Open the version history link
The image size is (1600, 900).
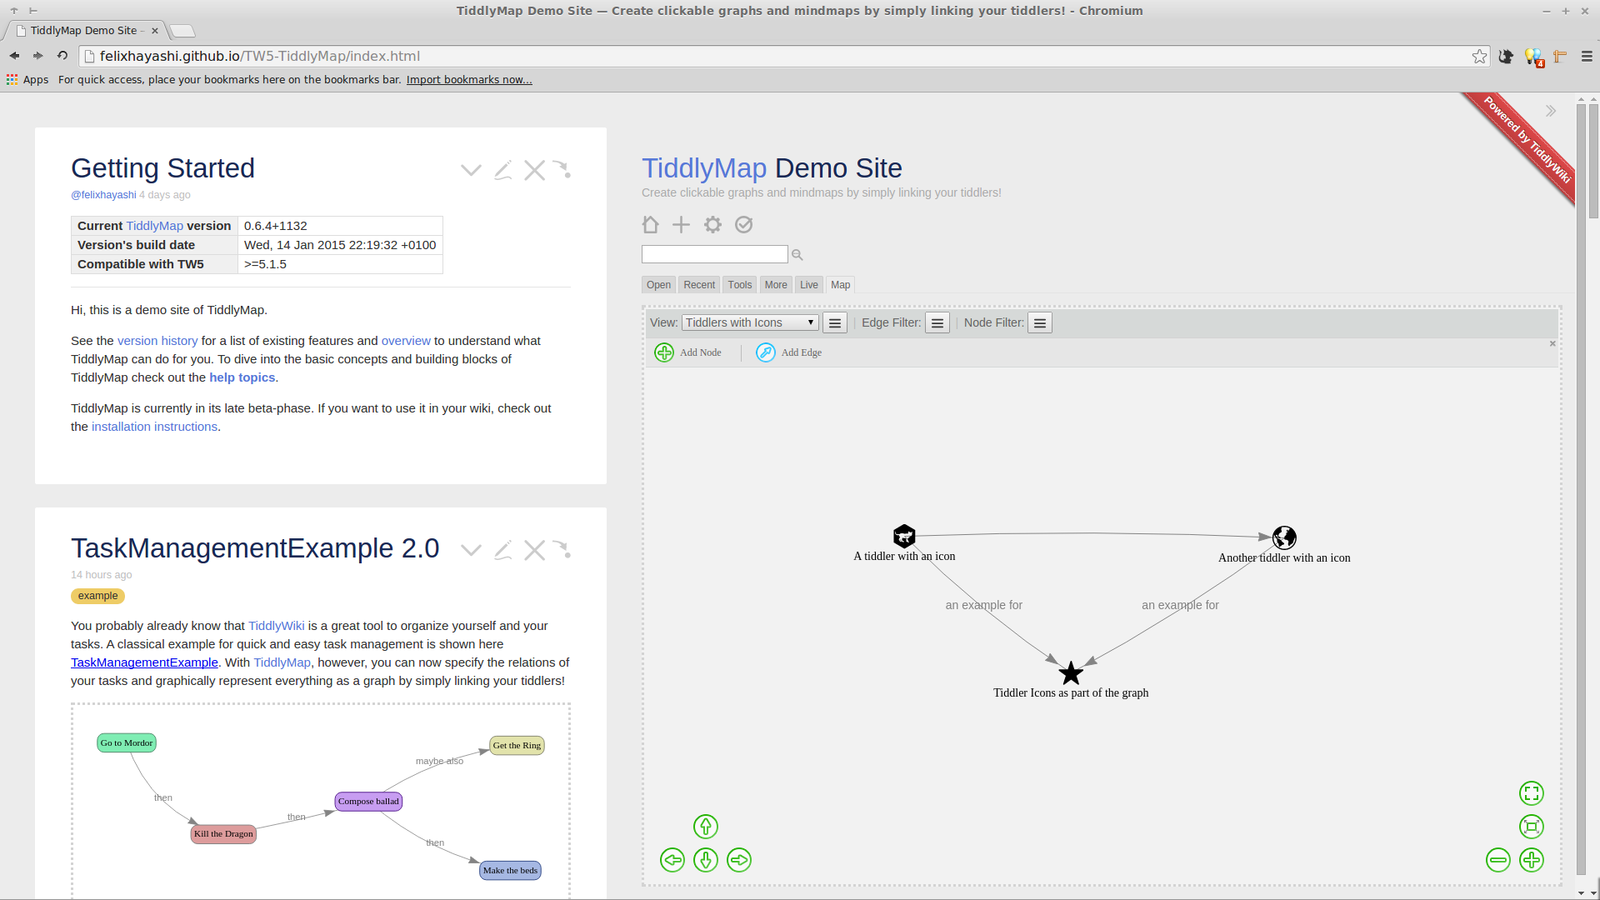pos(158,341)
